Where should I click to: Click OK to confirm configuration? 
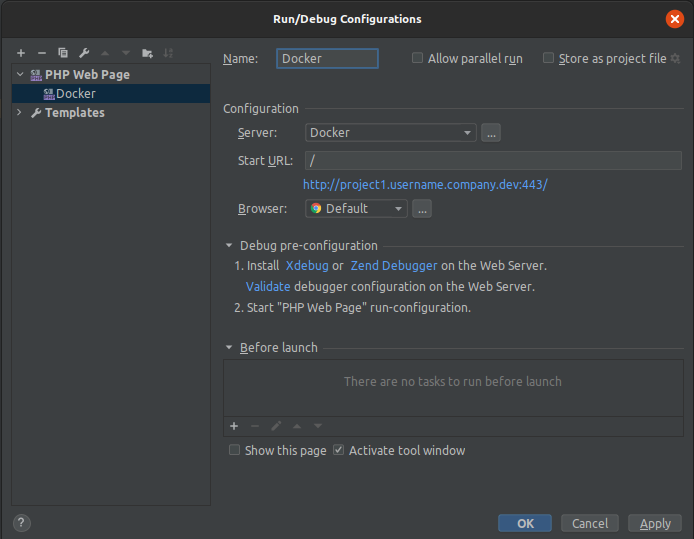tap(525, 524)
